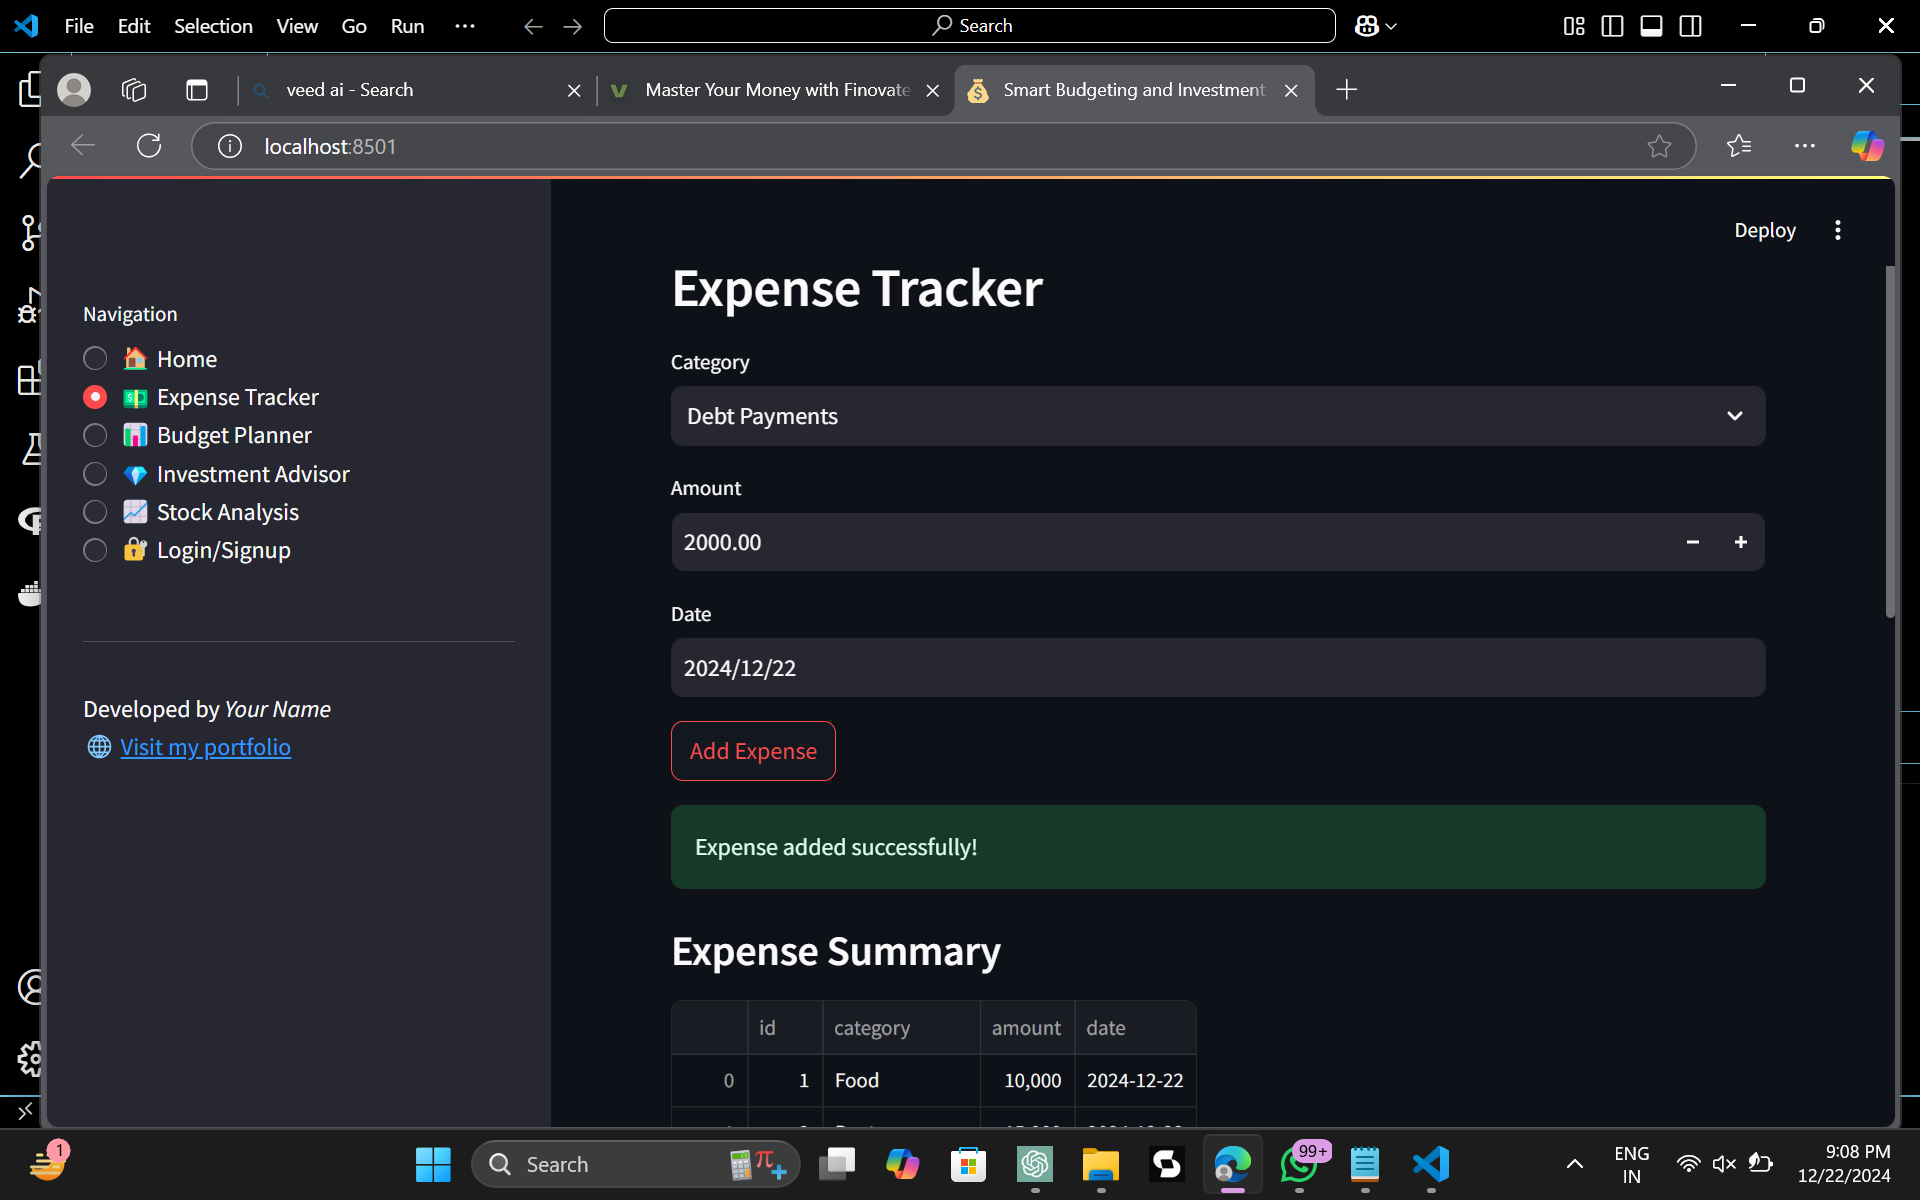Open browser tab actions menu icon
Viewport: 1920px width, 1200px height.
pyautogui.click(x=197, y=90)
